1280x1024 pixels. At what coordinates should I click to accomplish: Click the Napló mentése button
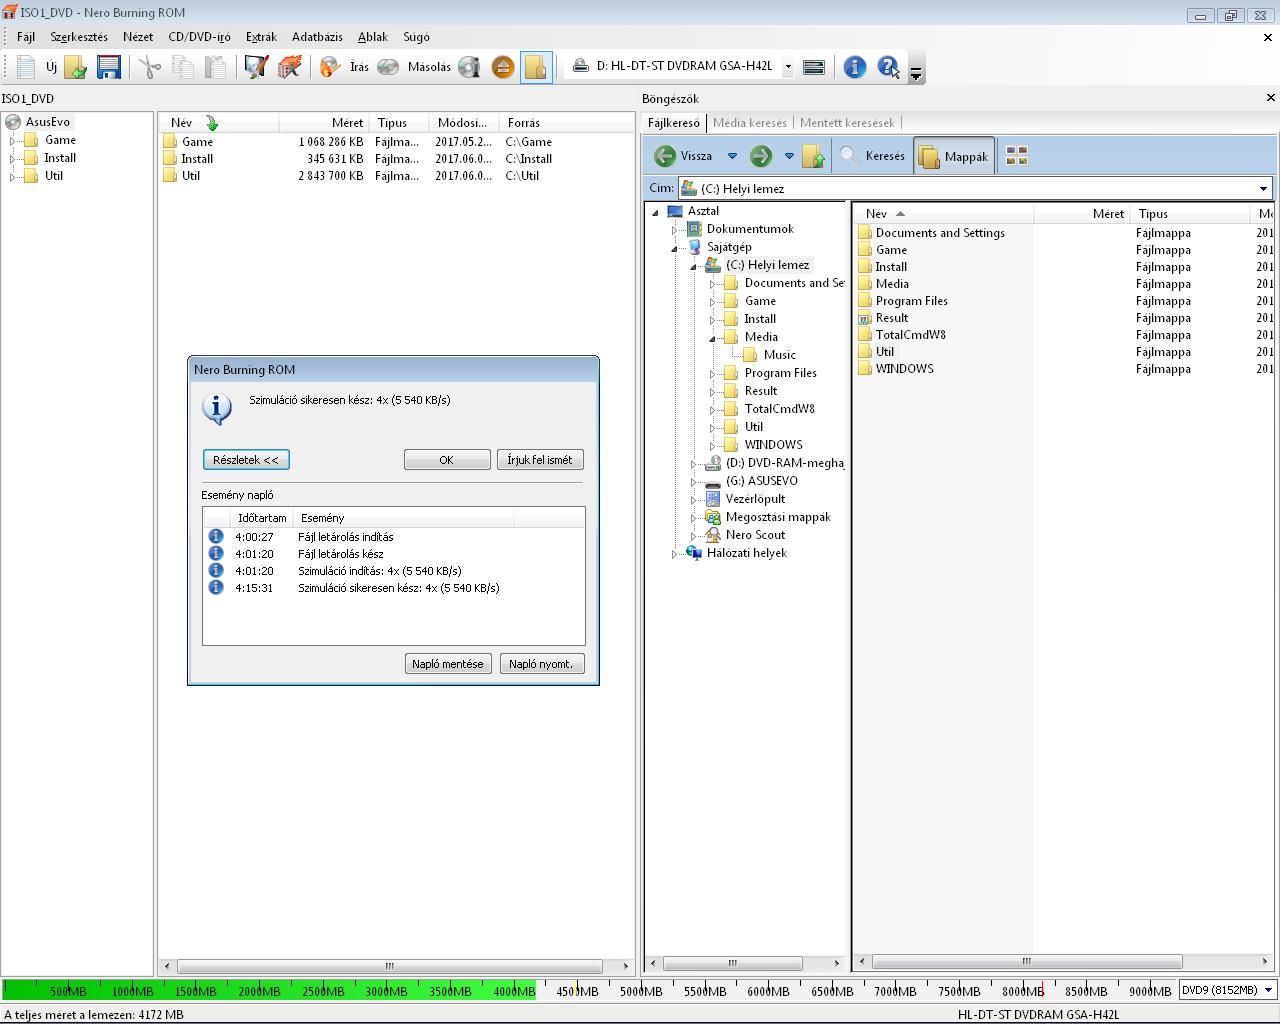tap(447, 664)
